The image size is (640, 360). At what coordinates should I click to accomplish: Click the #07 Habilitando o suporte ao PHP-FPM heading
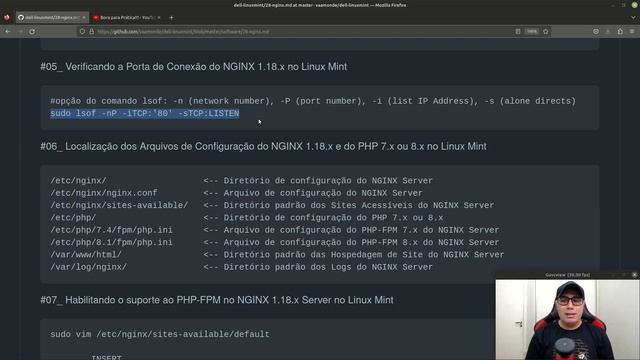coord(217,300)
